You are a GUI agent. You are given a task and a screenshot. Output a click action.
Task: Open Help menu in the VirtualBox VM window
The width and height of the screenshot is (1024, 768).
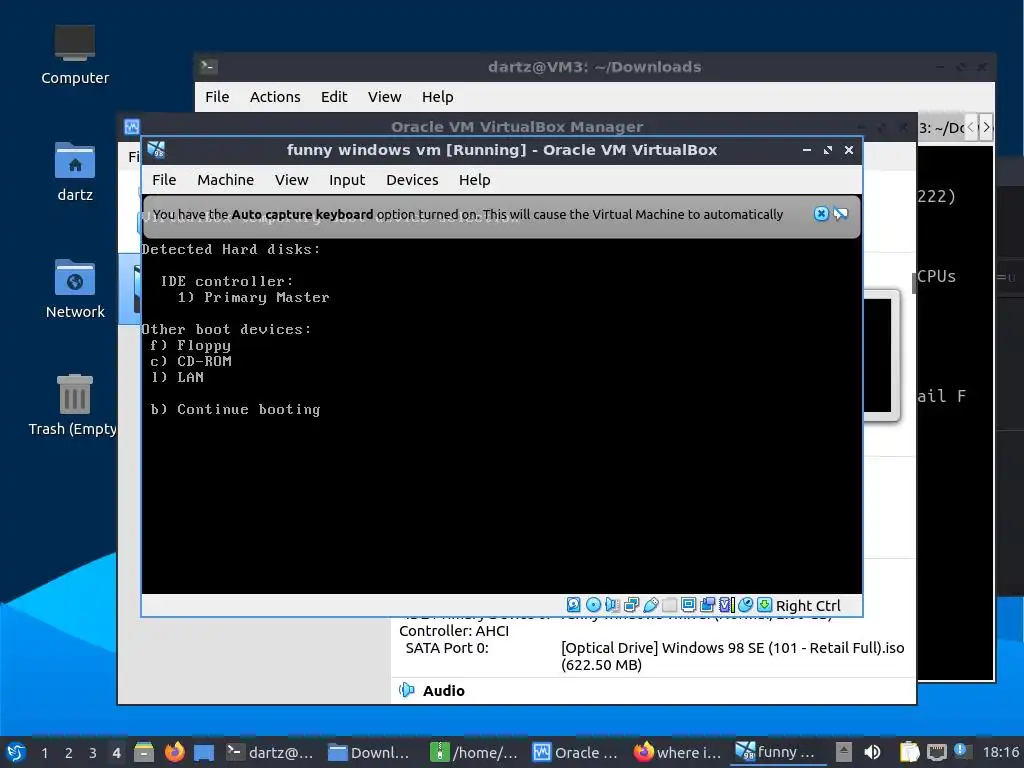(x=474, y=180)
